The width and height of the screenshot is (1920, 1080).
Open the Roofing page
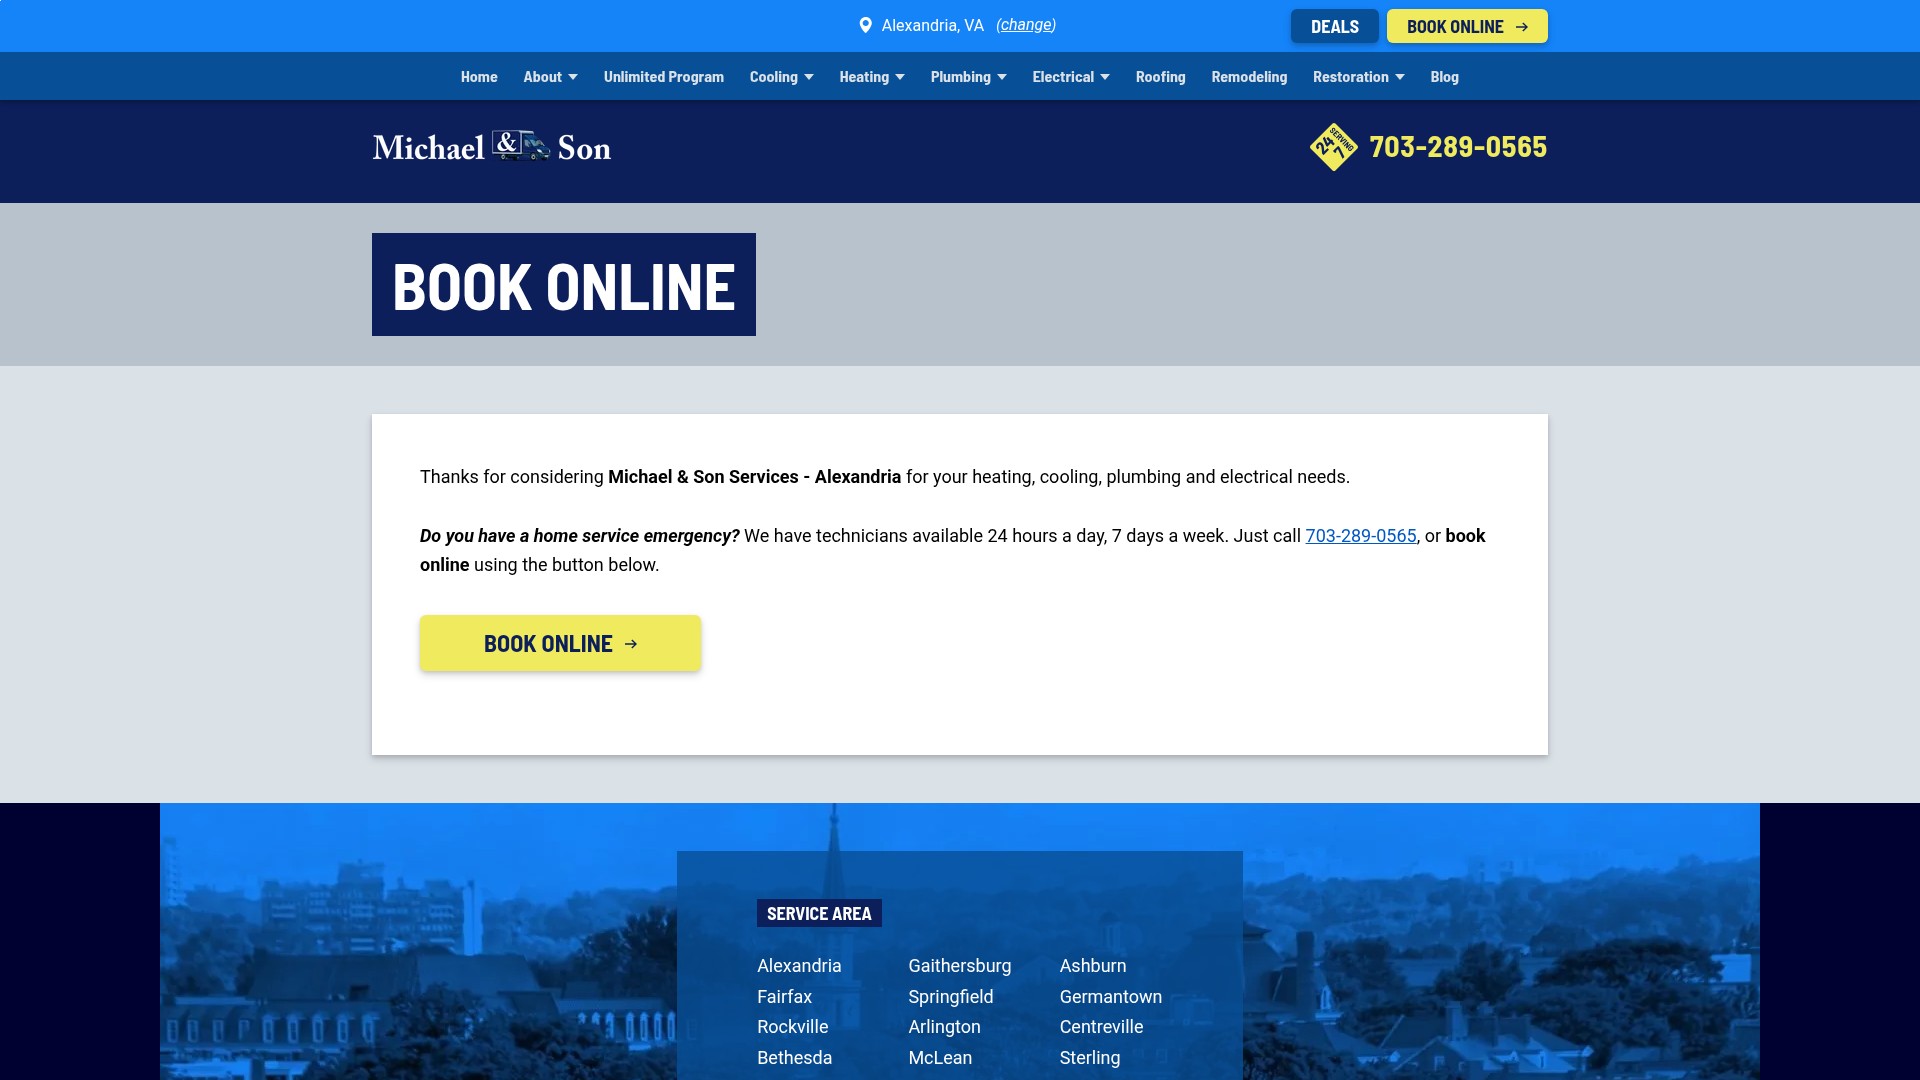pyautogui.click(x=1161, y=77)
